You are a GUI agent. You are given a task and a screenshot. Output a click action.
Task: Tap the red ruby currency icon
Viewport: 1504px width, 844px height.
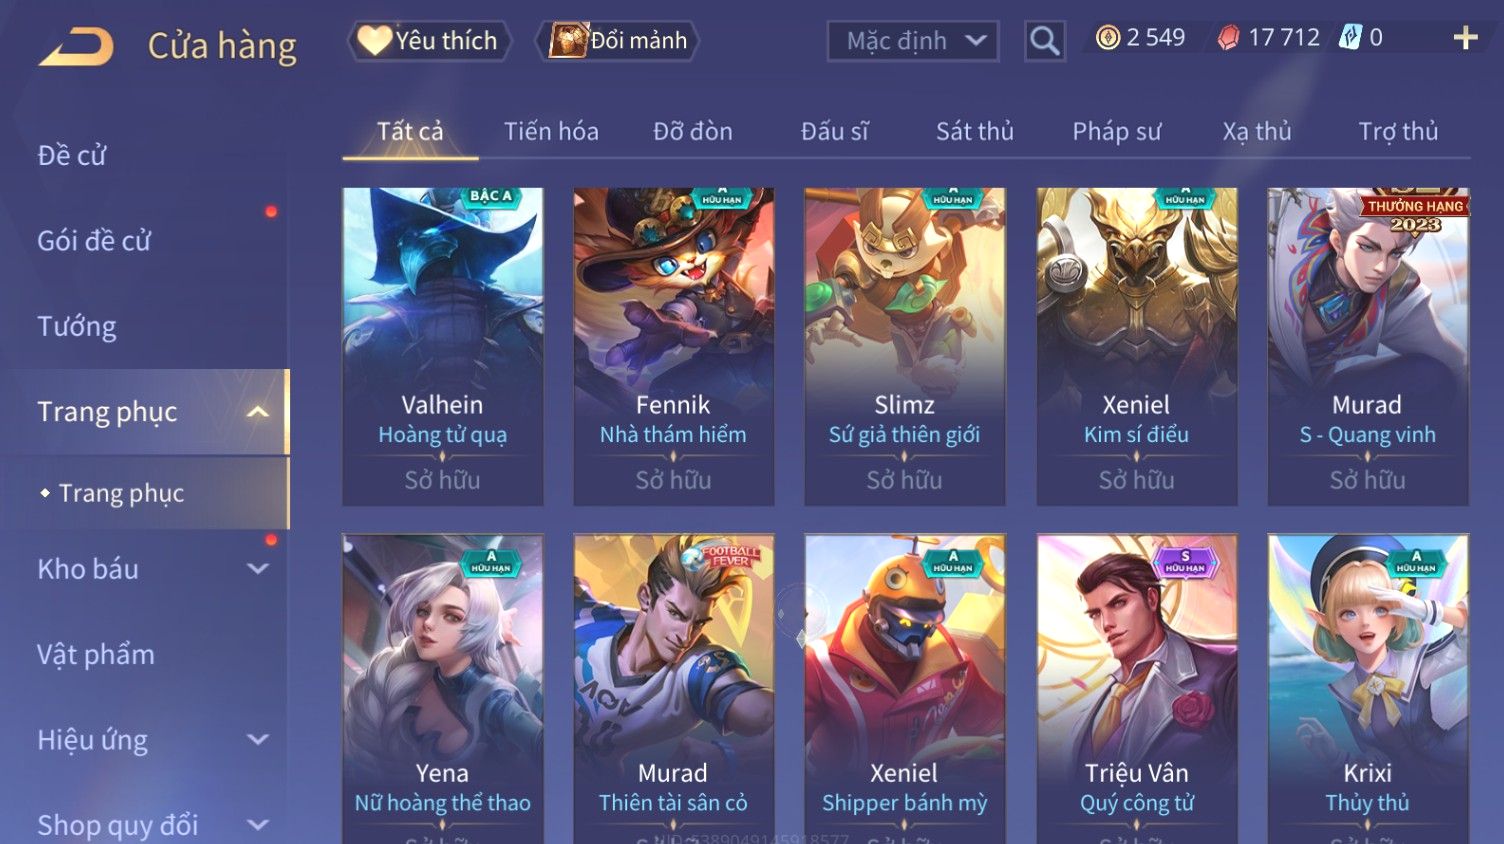click(x=1228, y=38)
